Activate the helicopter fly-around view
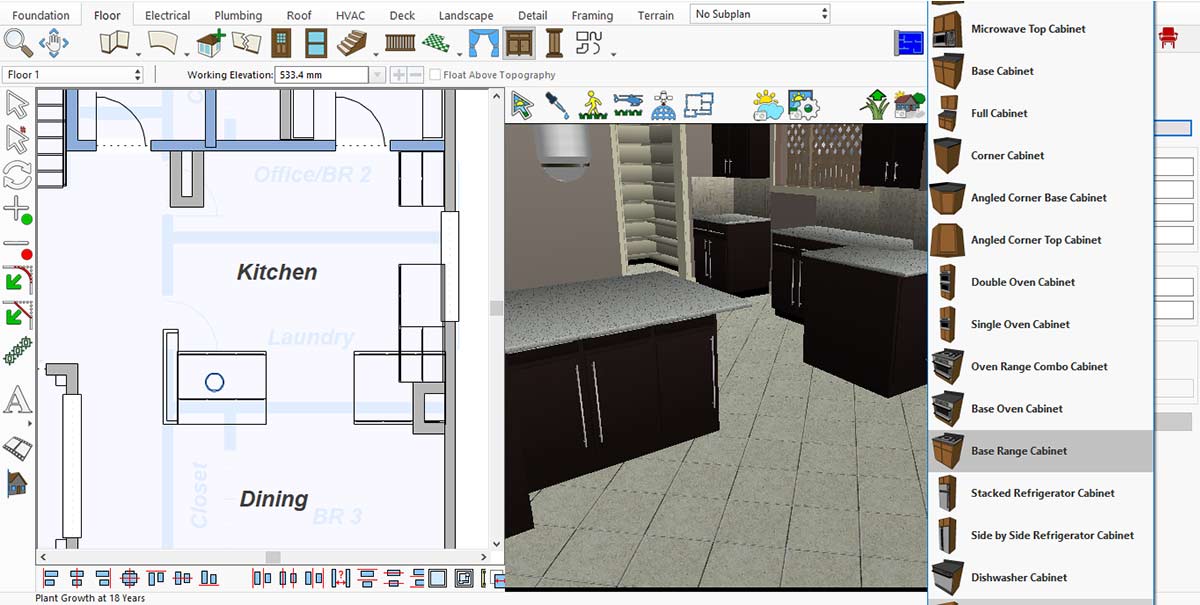 (629, 105)
